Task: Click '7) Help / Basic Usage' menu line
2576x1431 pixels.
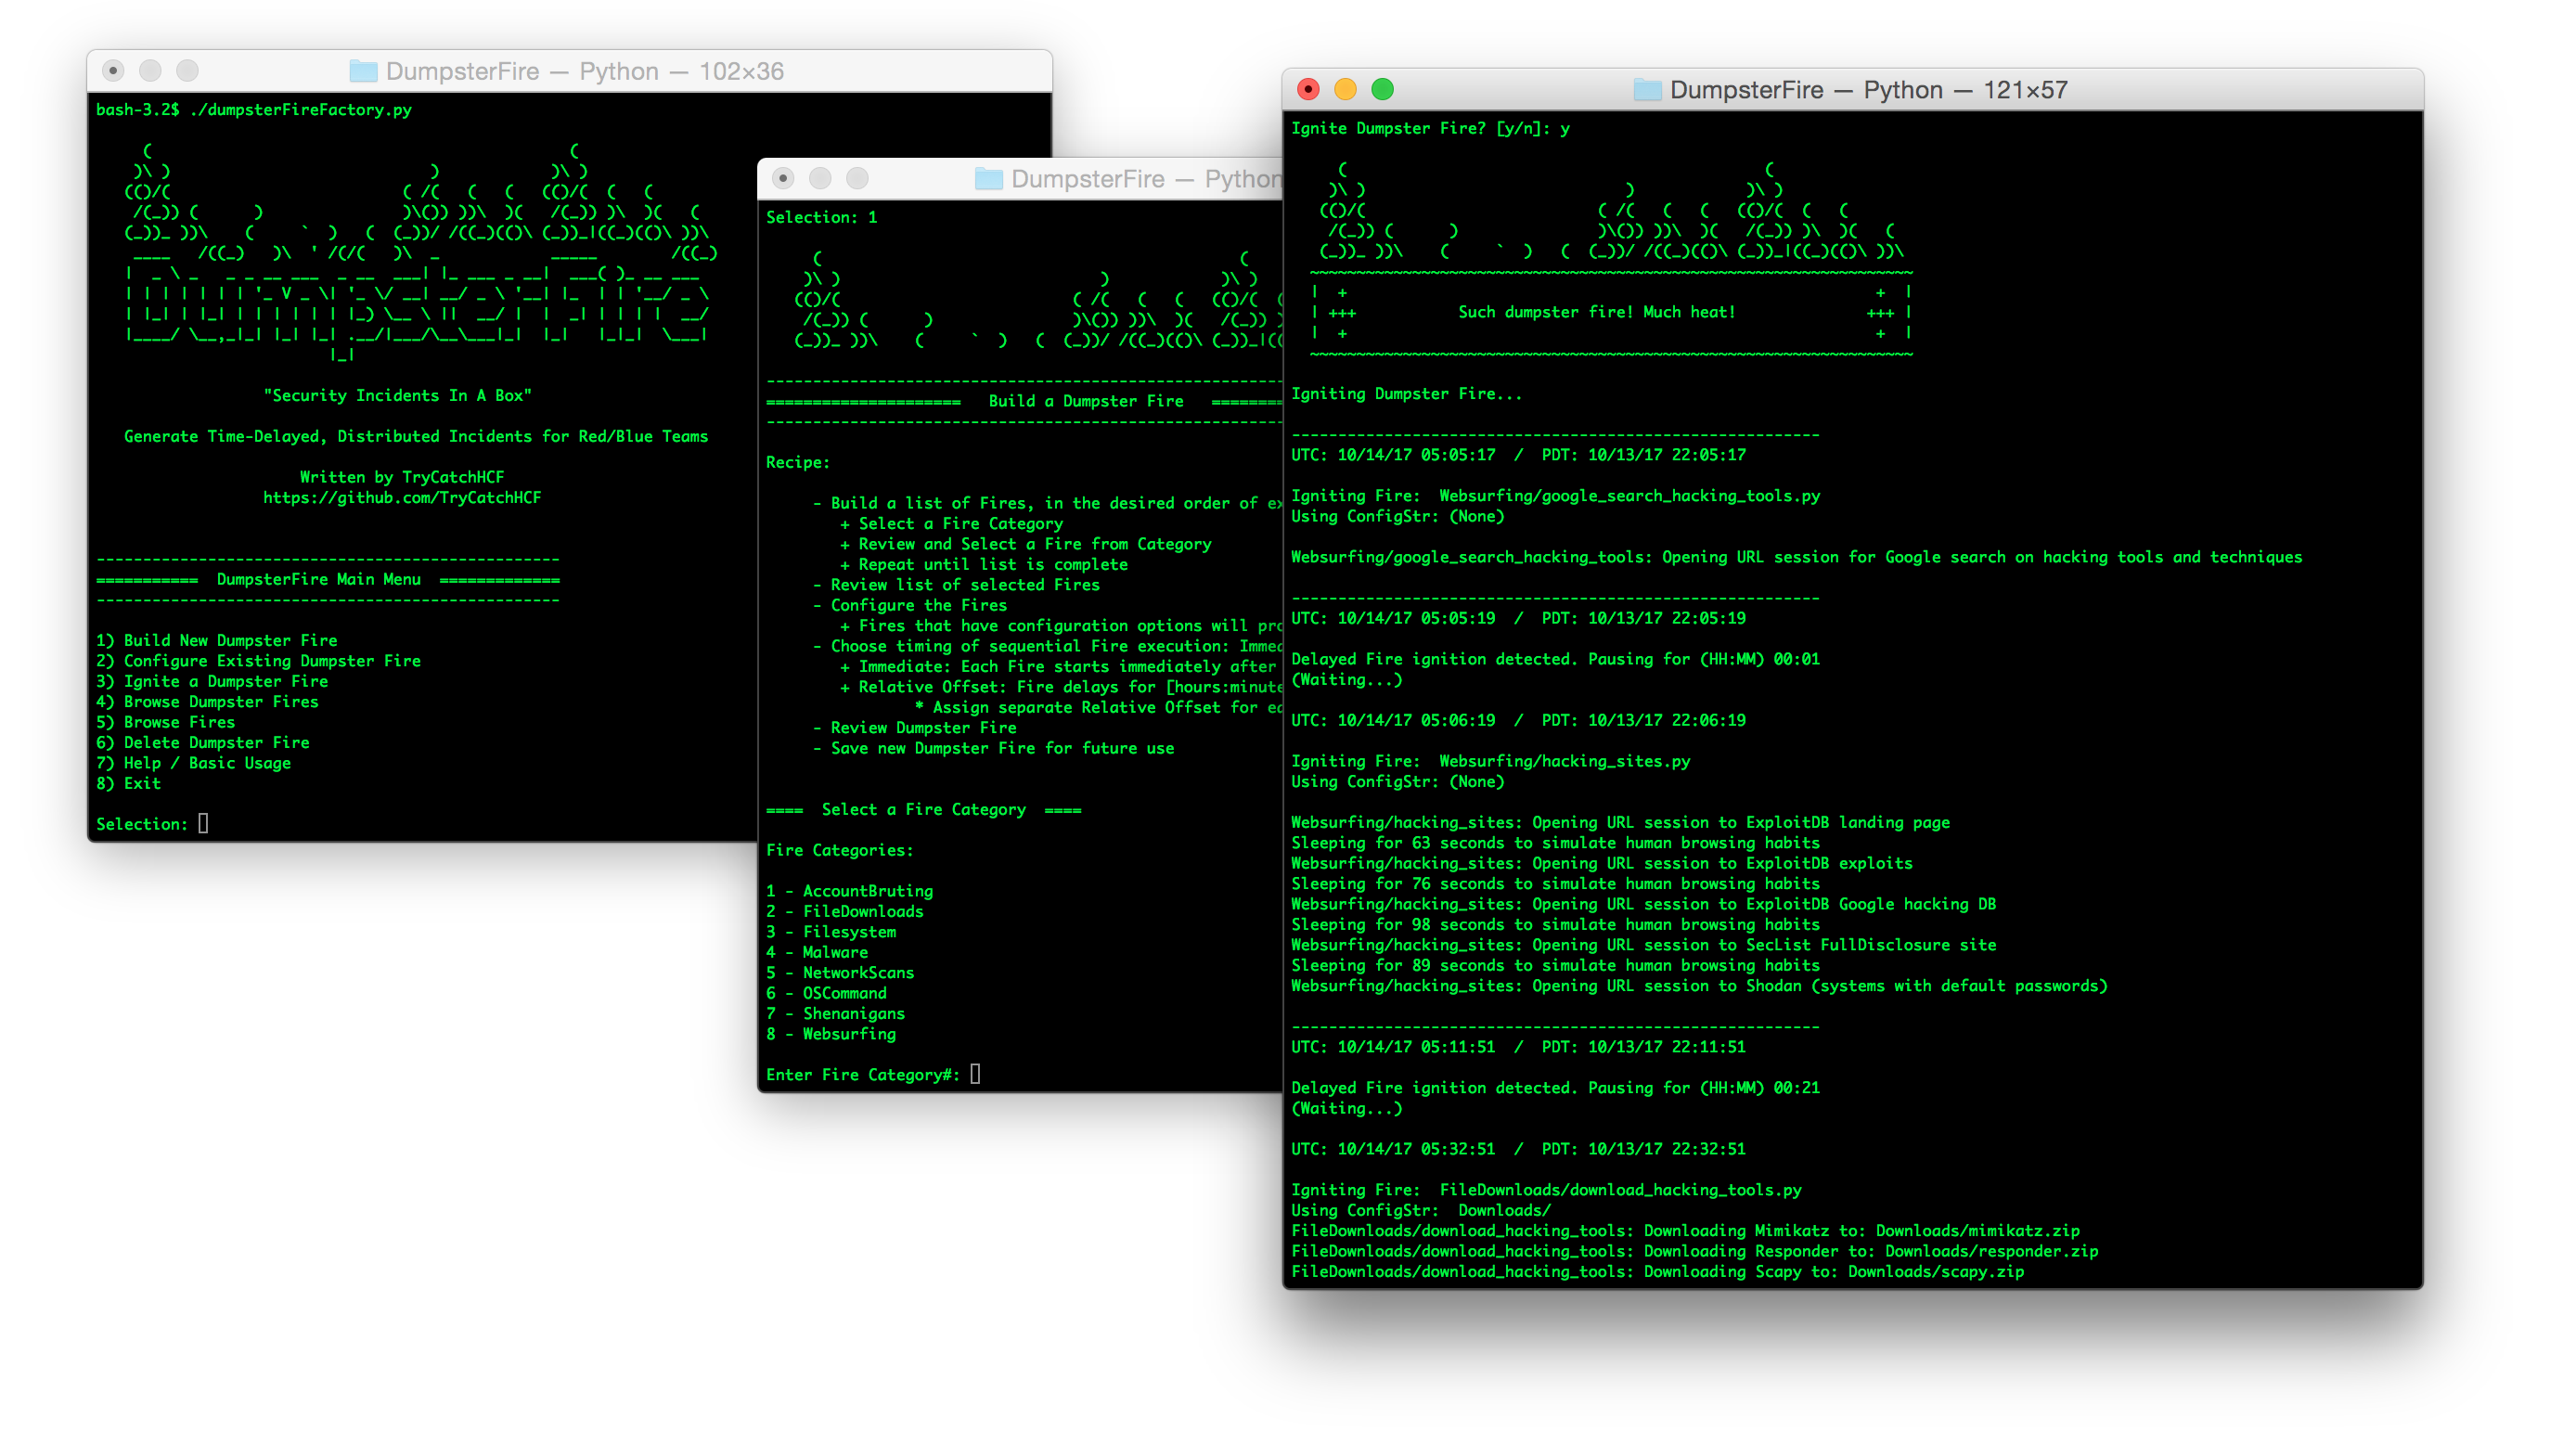Action: click(x=194, y=763)
